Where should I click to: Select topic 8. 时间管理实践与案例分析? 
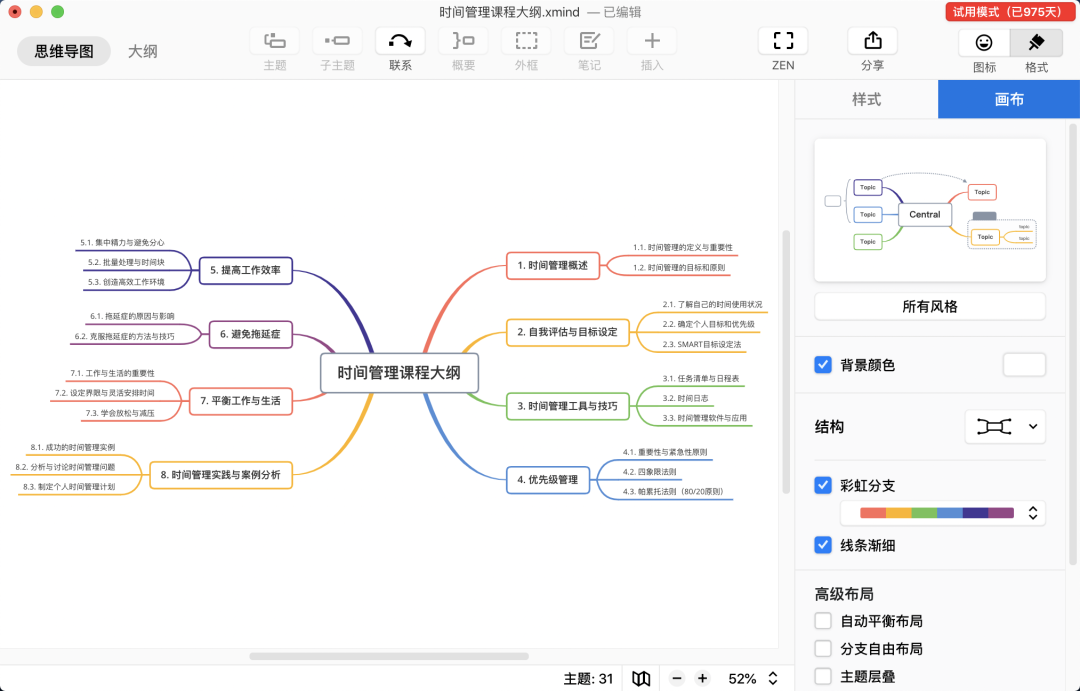point(220,475)
